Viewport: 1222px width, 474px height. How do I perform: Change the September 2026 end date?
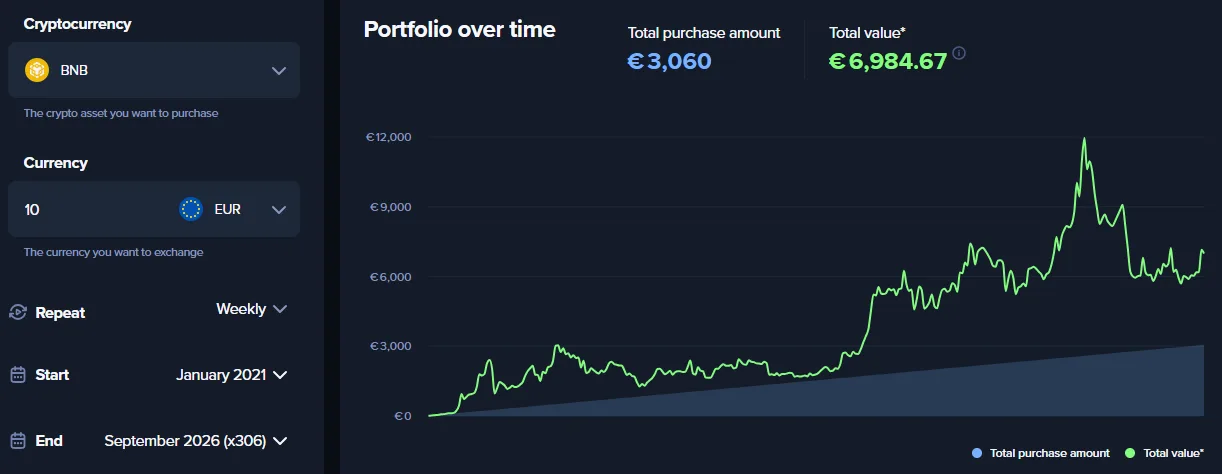pos(196,440)
